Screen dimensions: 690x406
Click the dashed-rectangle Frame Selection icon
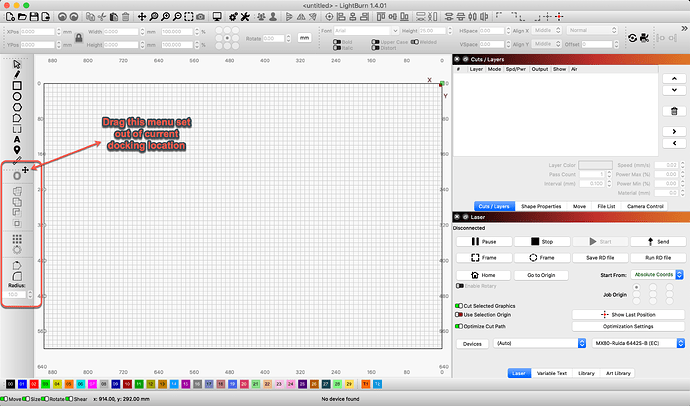189,17
